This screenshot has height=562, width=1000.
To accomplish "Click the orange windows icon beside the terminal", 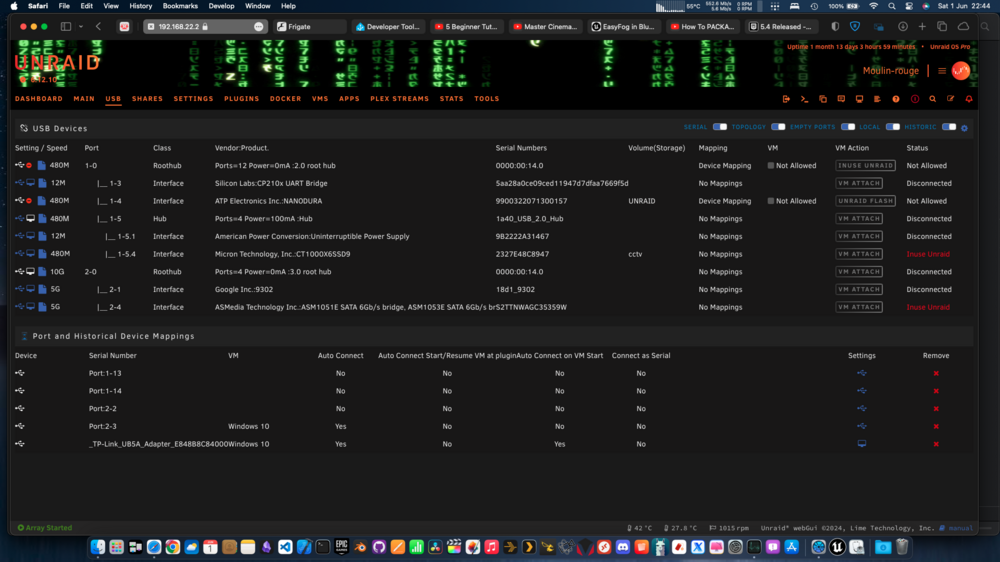I will [x=823, y=100].
